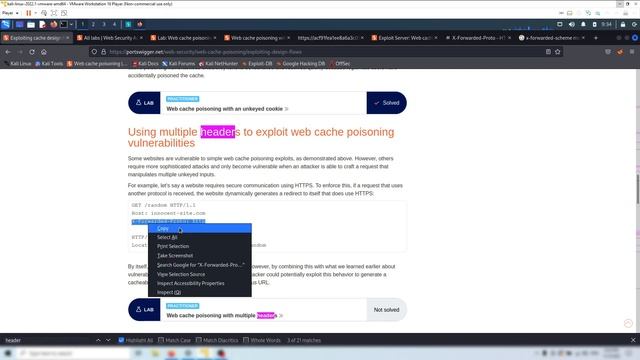
Task: Open Exploit-DB bookmark
Action: coord(257,64)
